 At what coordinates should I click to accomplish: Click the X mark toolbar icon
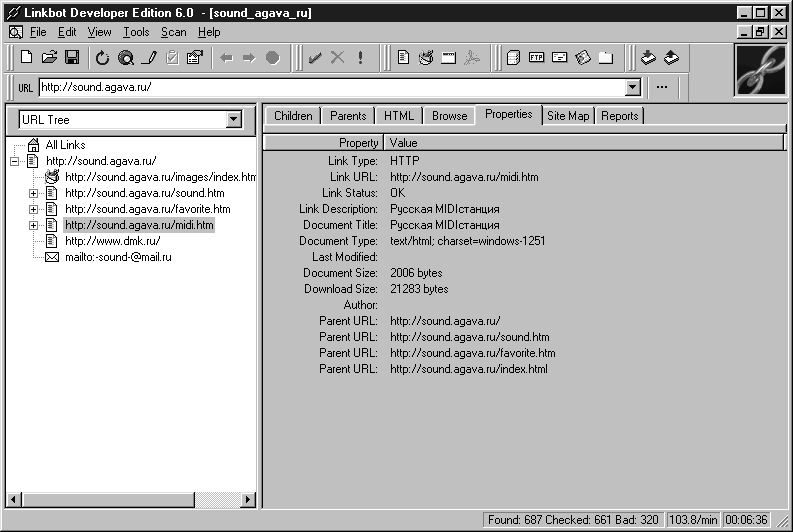337,58
